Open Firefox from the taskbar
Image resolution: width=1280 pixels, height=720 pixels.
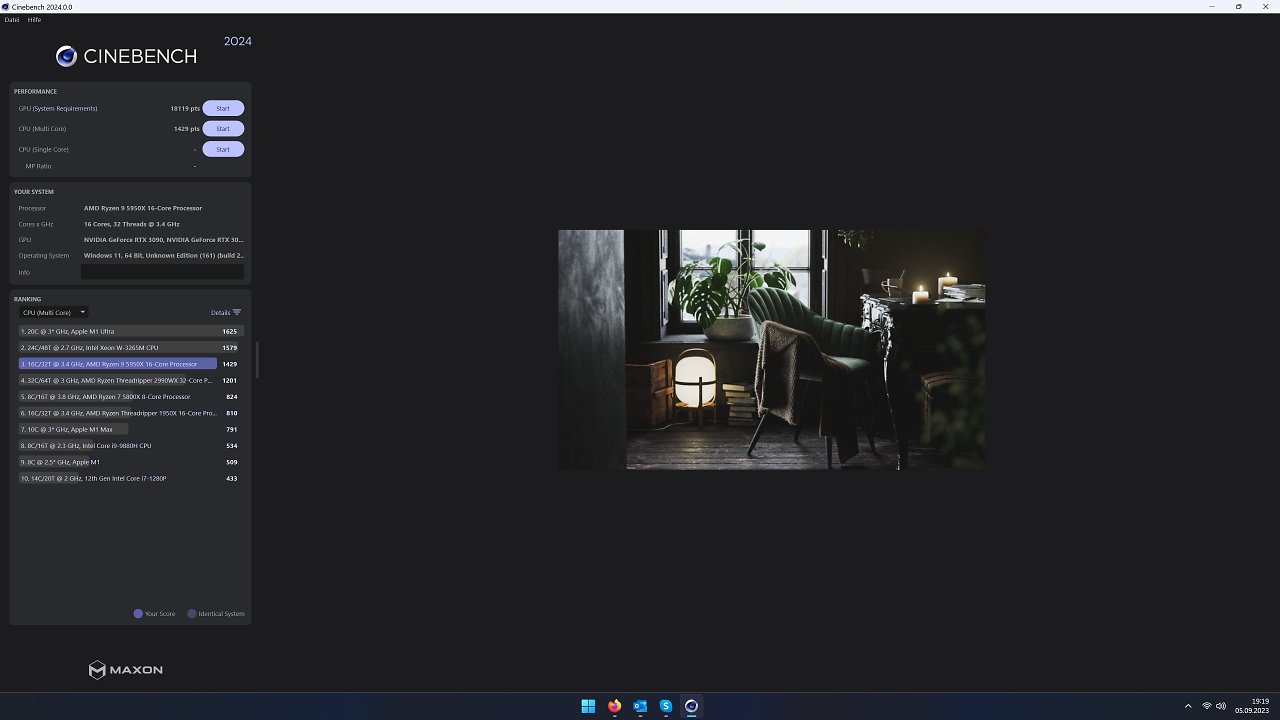(614, 706)
